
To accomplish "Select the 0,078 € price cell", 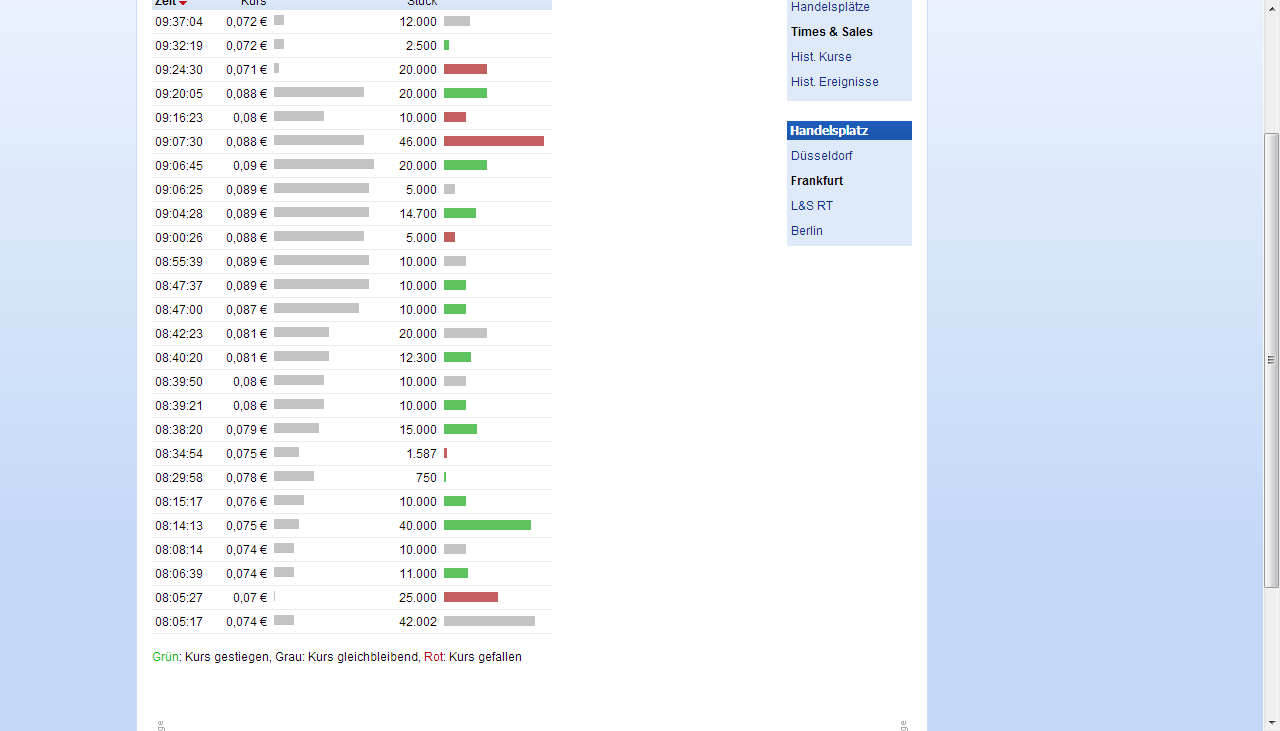I will point(247,478).
